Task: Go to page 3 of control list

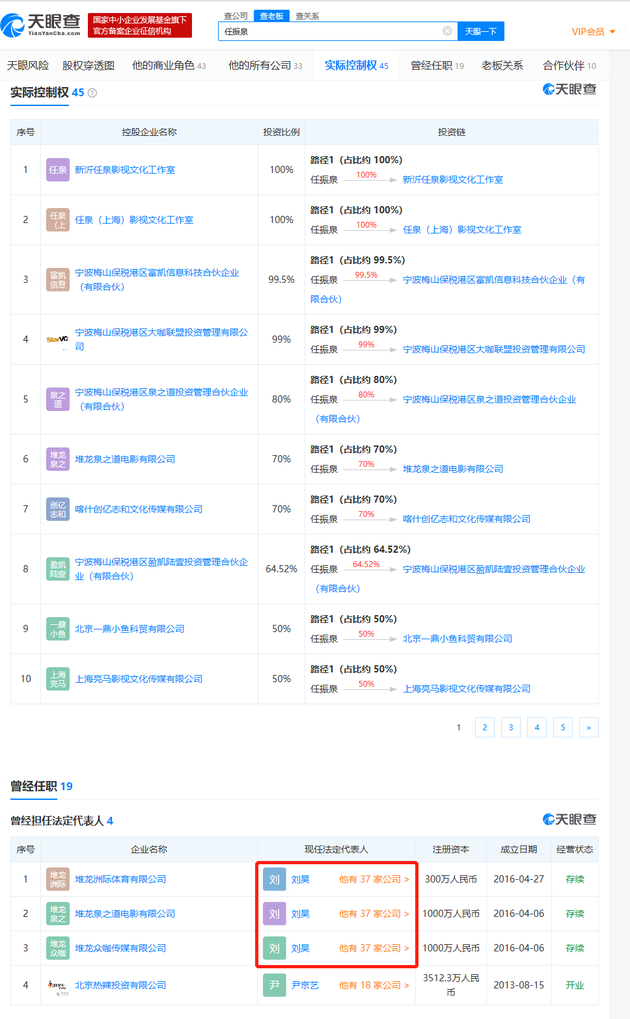Action: (x=510, y=727)
